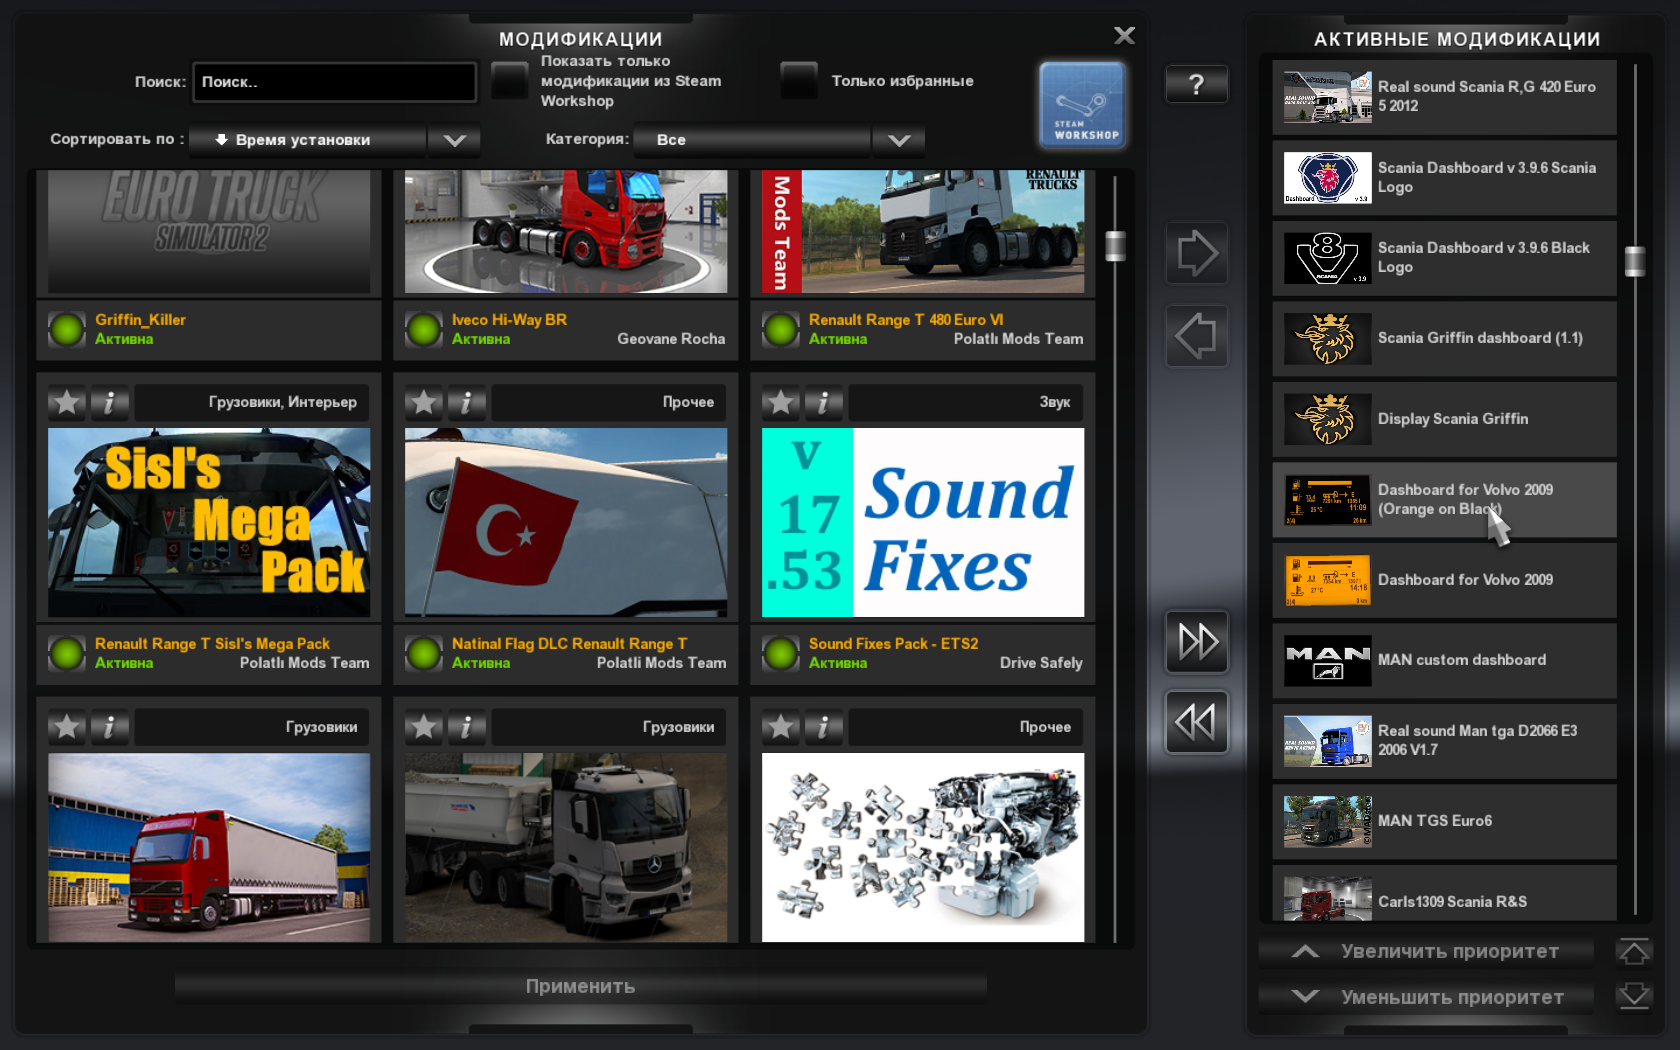This screenshot has width=1680, height=1050.
Task: Select Scania Dashboard v 3.9.6 Scania Logo
Action: (x=1444, y=178)
